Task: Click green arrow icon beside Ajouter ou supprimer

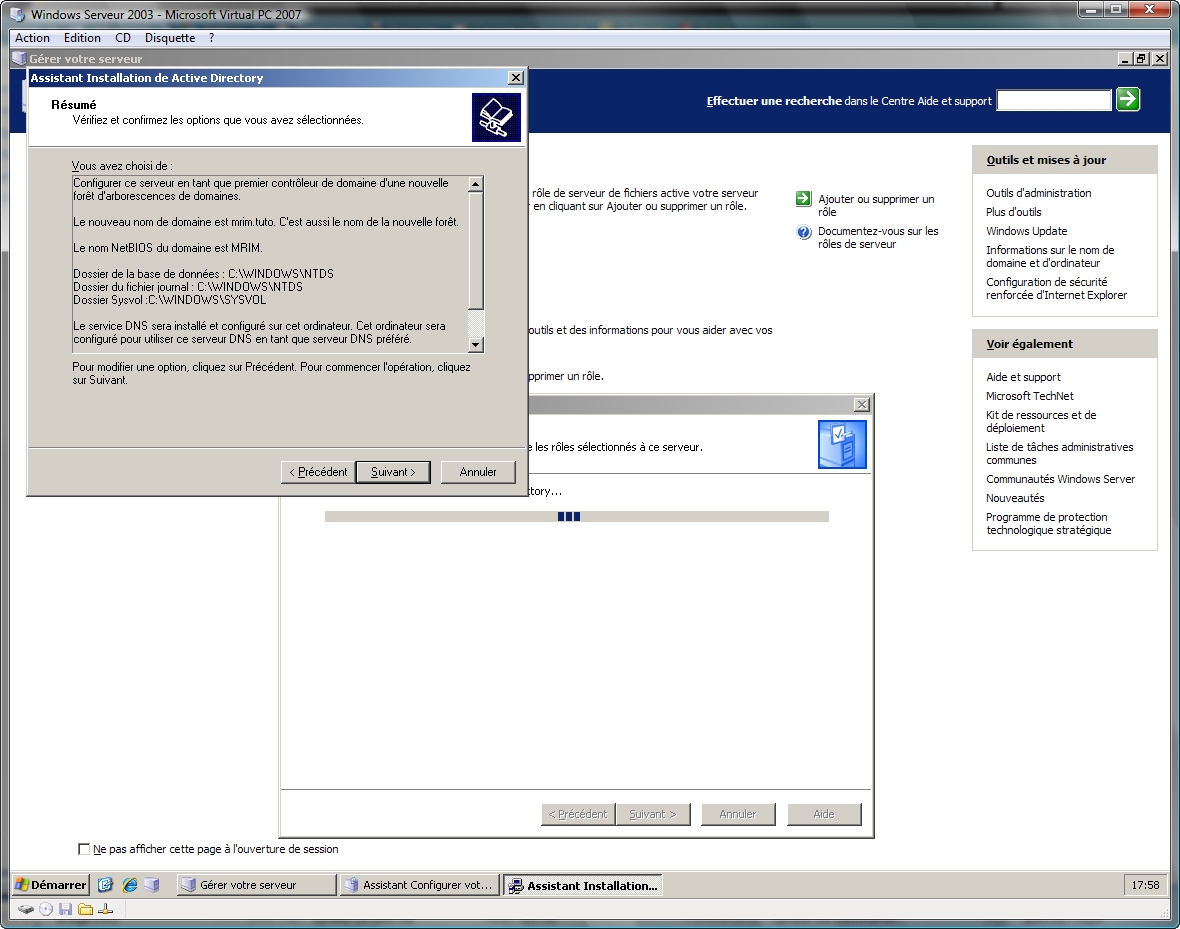Action: pyautogui.click(x=803, y=199)
